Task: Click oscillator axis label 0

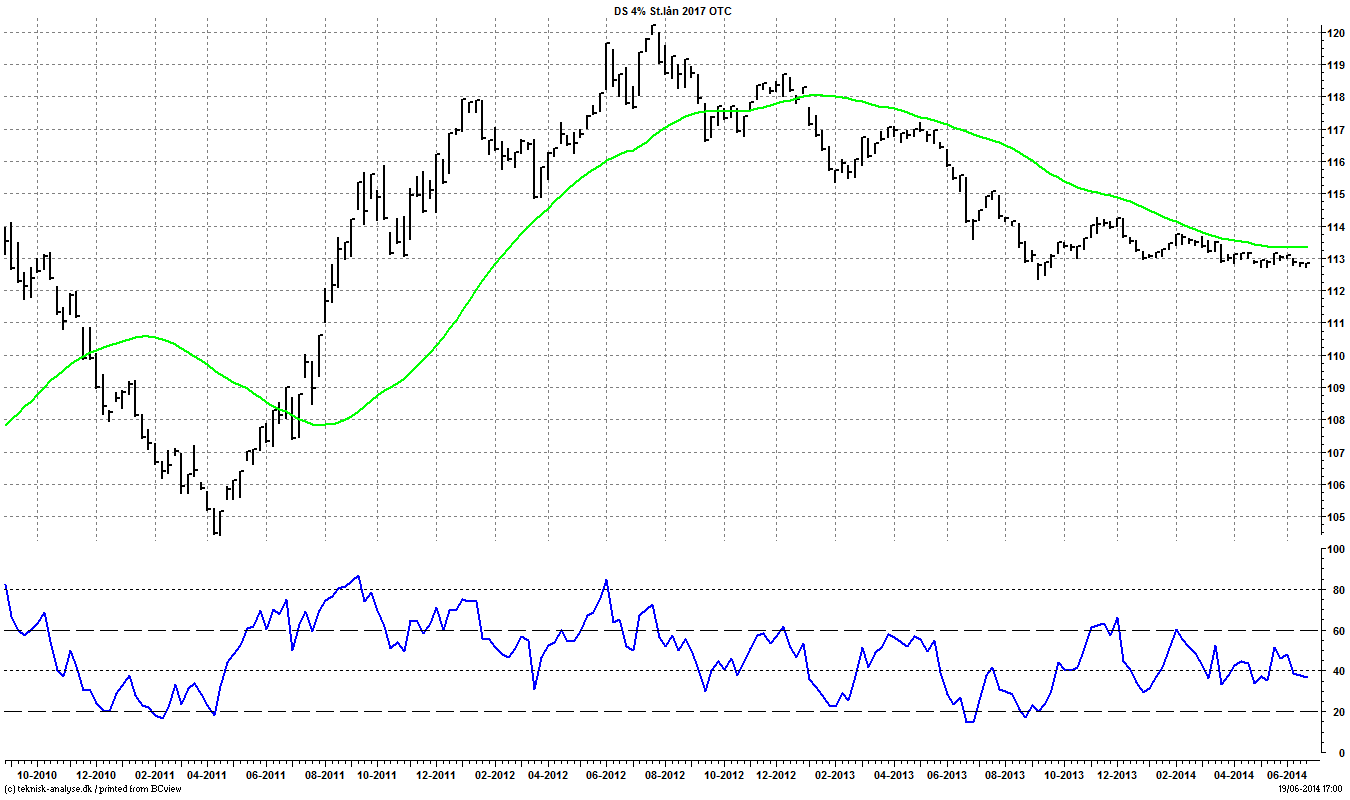Action: 1340,752
